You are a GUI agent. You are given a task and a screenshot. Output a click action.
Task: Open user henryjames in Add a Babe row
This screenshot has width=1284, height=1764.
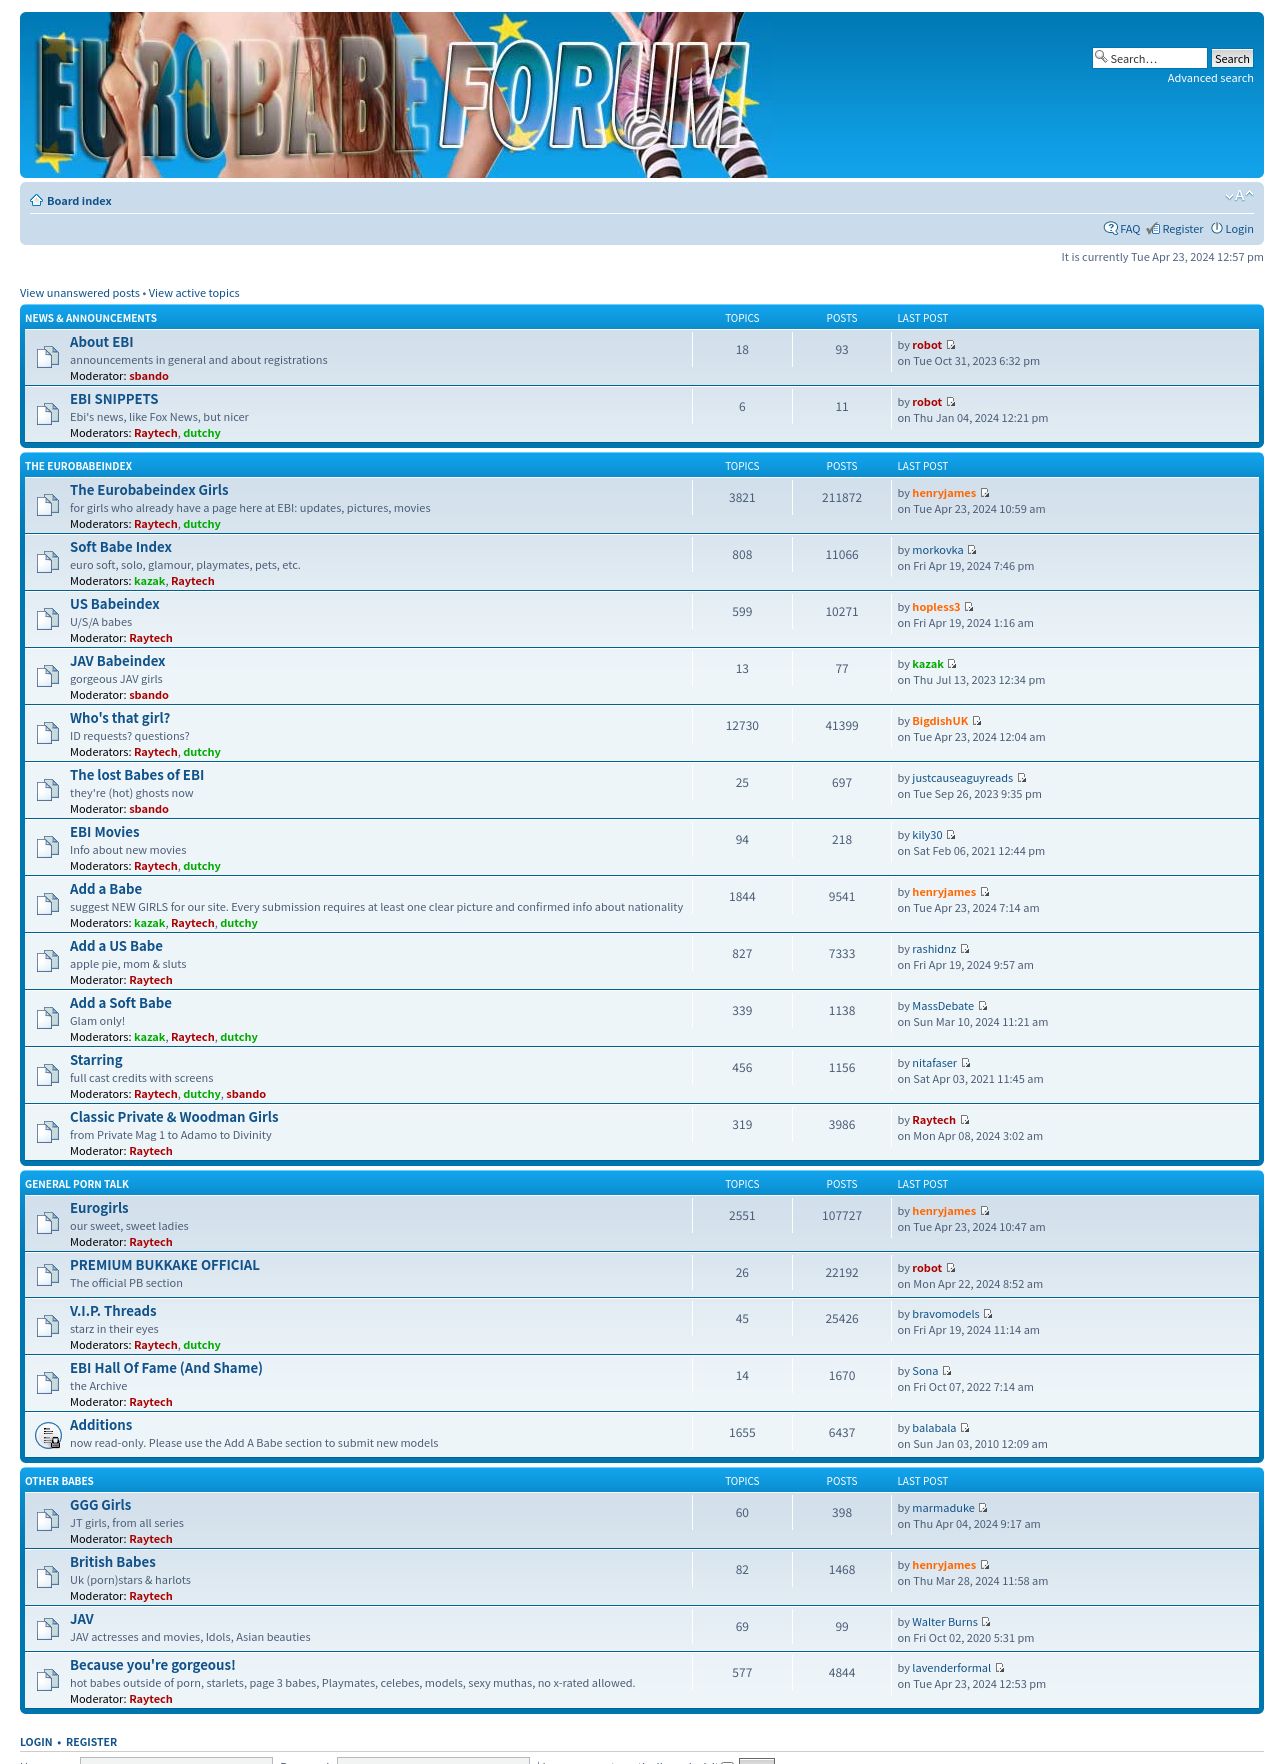pos(944,892)
